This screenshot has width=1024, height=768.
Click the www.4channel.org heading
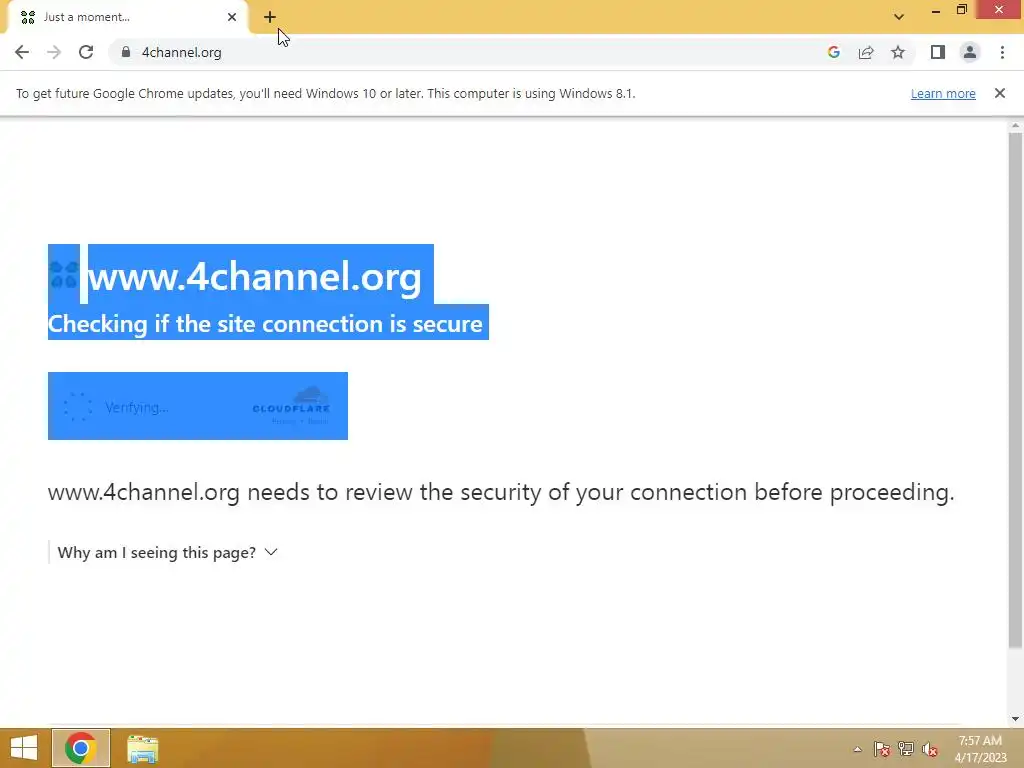pyautogui.click(x=255, y=276)
